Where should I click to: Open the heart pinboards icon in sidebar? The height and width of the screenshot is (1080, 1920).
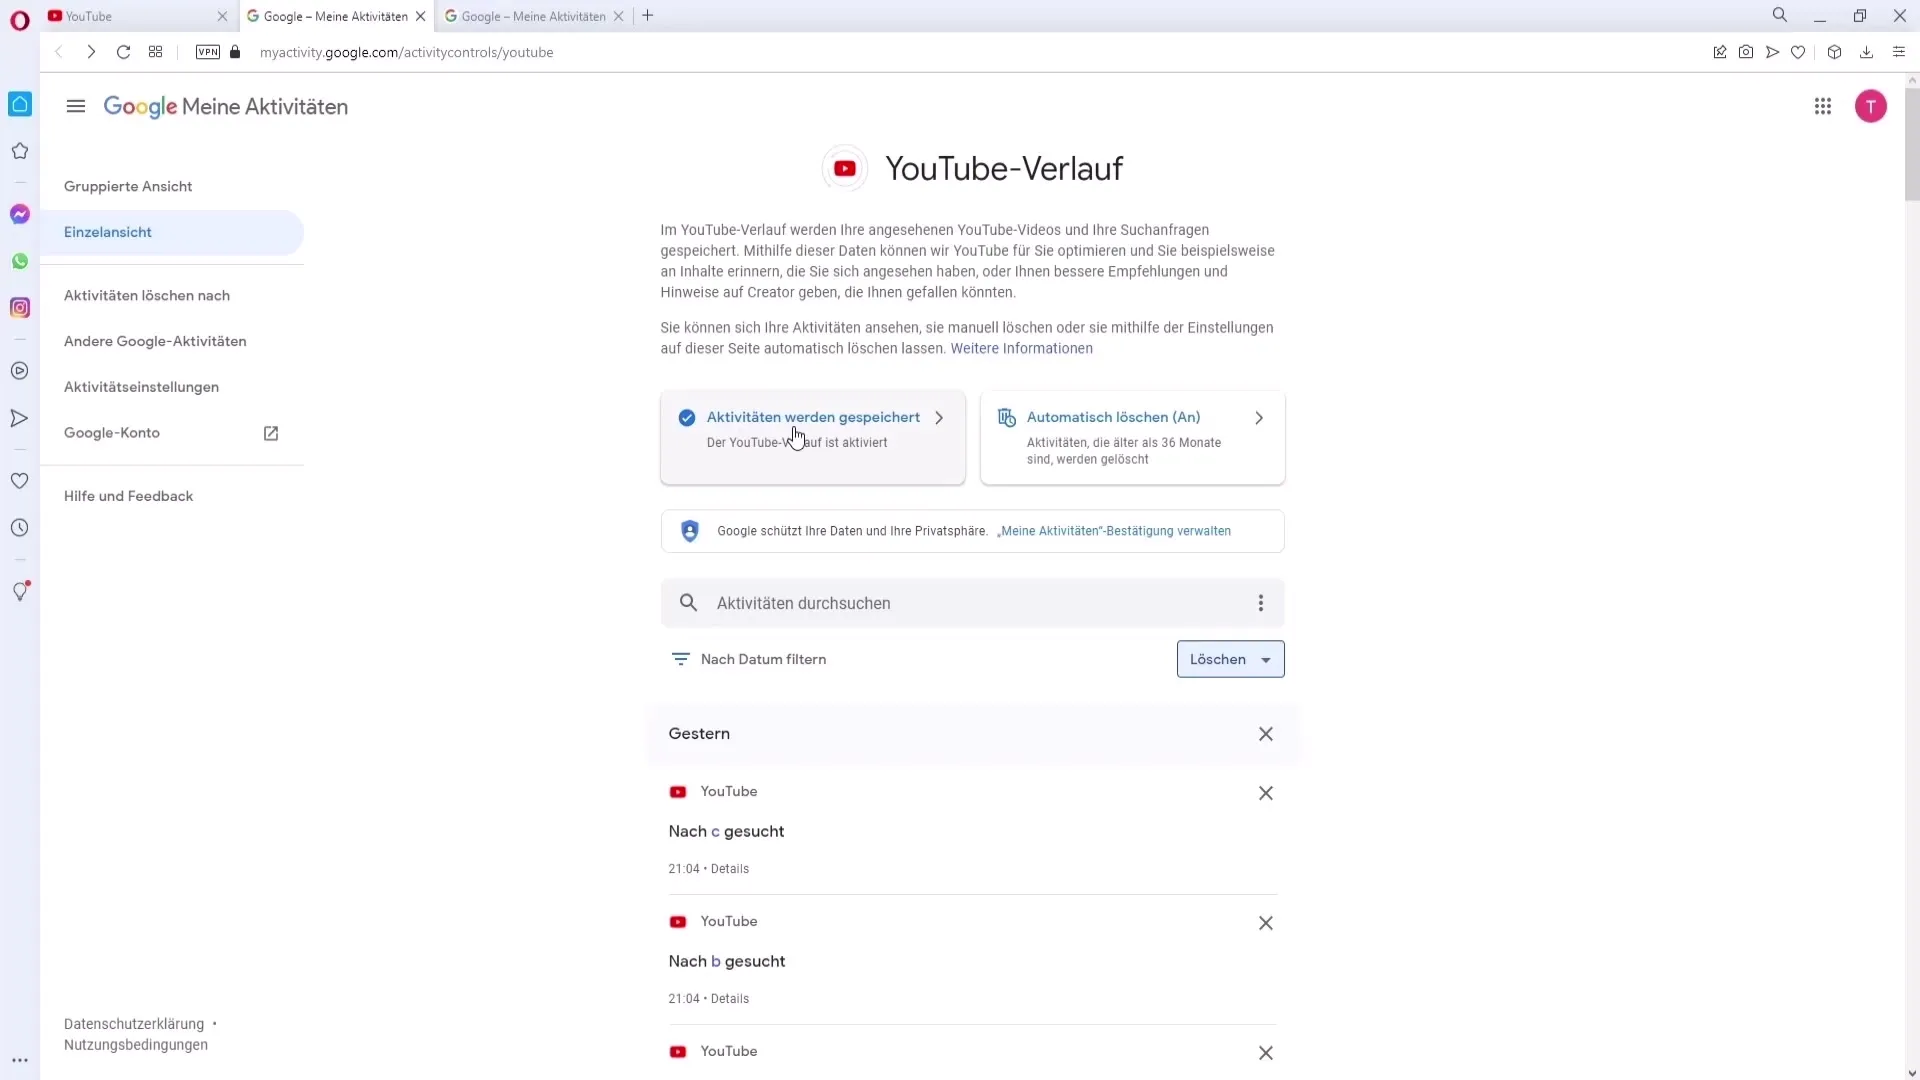[20, 481]
